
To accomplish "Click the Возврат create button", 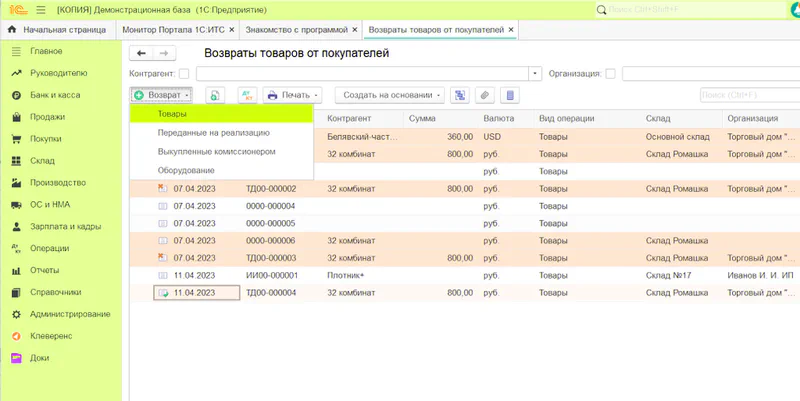I will 161,95.
